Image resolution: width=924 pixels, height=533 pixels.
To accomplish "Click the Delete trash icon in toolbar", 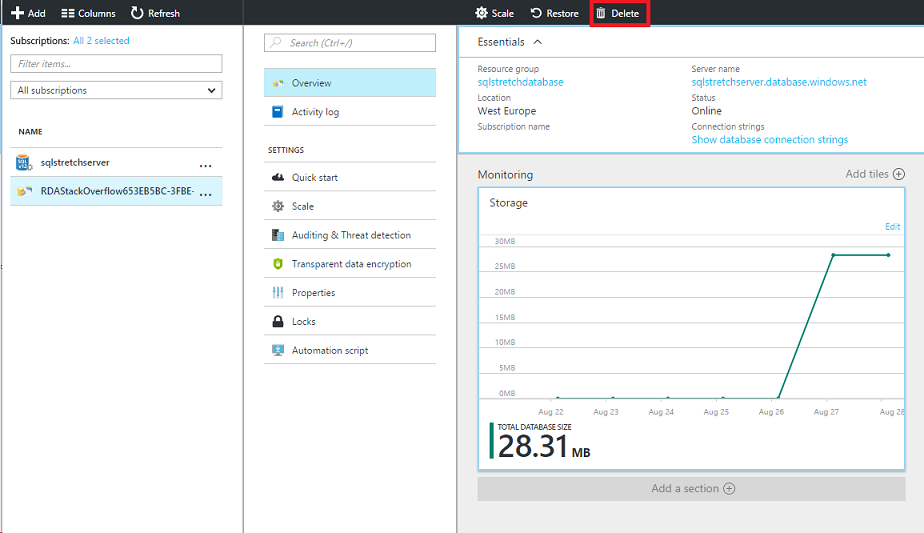I will coord(601,14).
